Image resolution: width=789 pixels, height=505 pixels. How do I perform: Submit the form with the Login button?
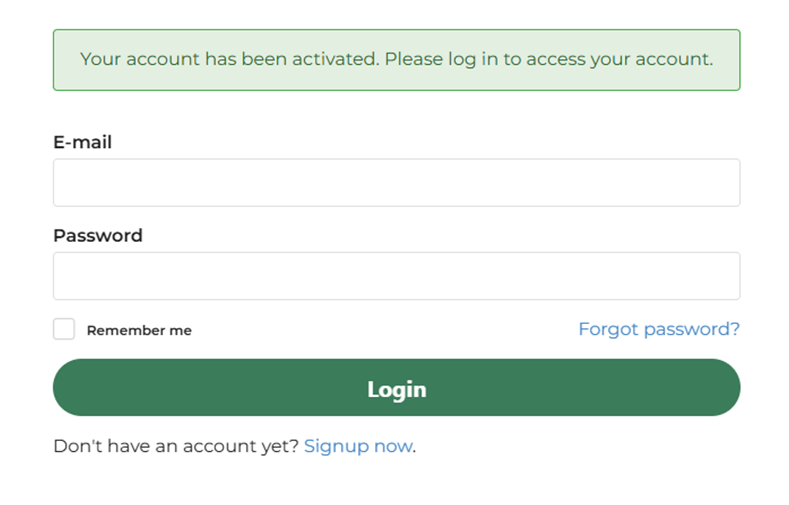click(396, 388)
